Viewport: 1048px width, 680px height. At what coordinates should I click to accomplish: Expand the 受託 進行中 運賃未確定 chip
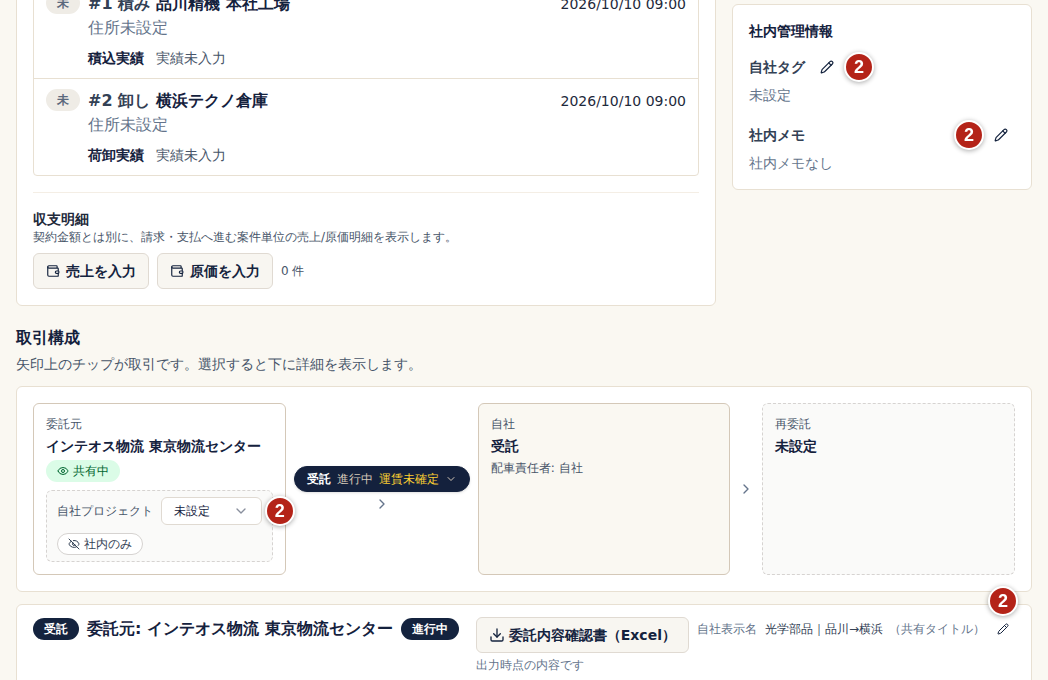[382, 479]
